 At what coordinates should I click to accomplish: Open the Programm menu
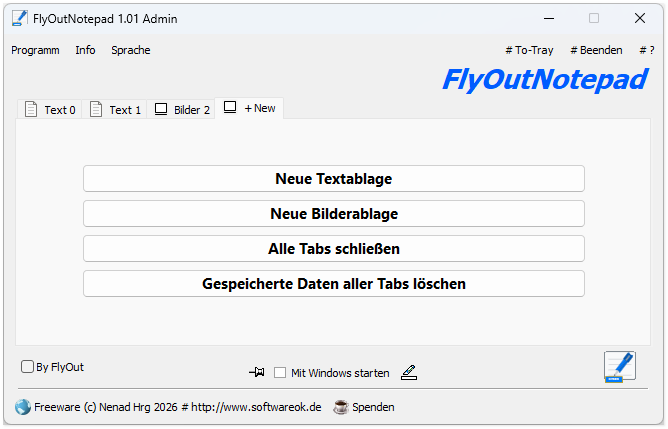(x=35, y=50)
